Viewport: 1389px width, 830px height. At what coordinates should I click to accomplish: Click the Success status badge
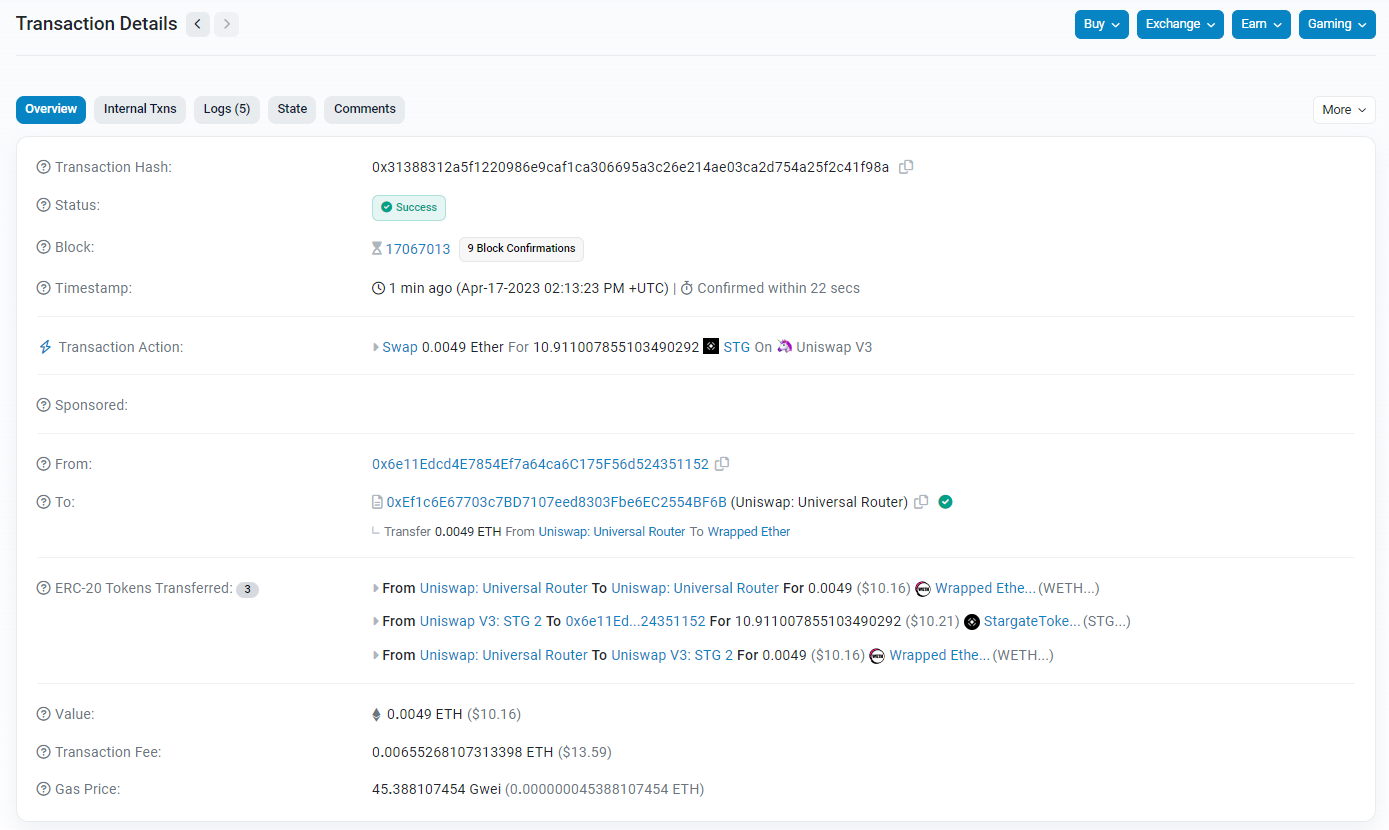[409, 207]
